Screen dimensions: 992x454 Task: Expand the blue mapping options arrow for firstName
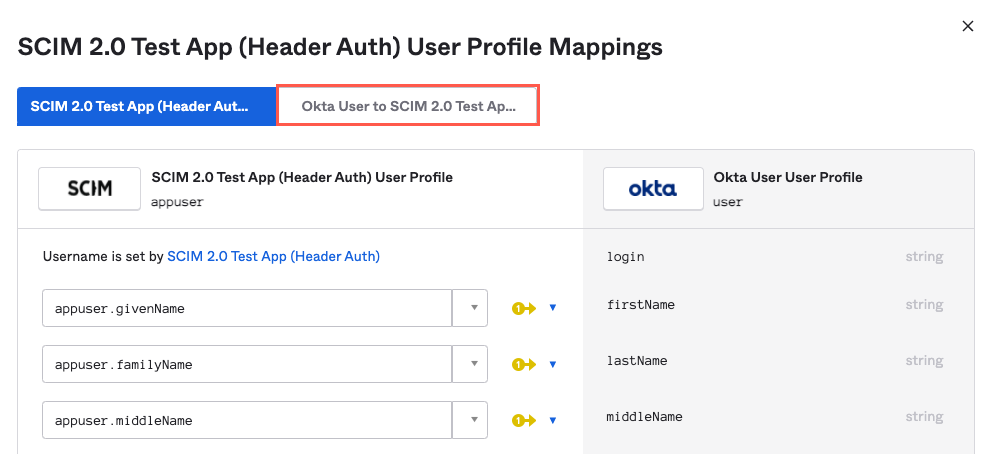[x=552, y=308]
